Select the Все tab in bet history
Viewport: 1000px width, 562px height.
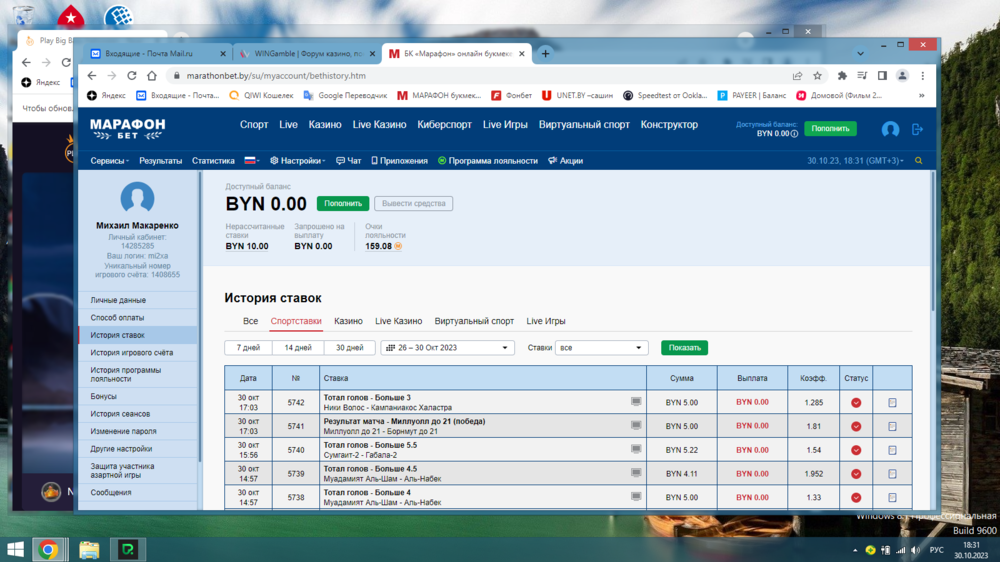pos(251,321)
